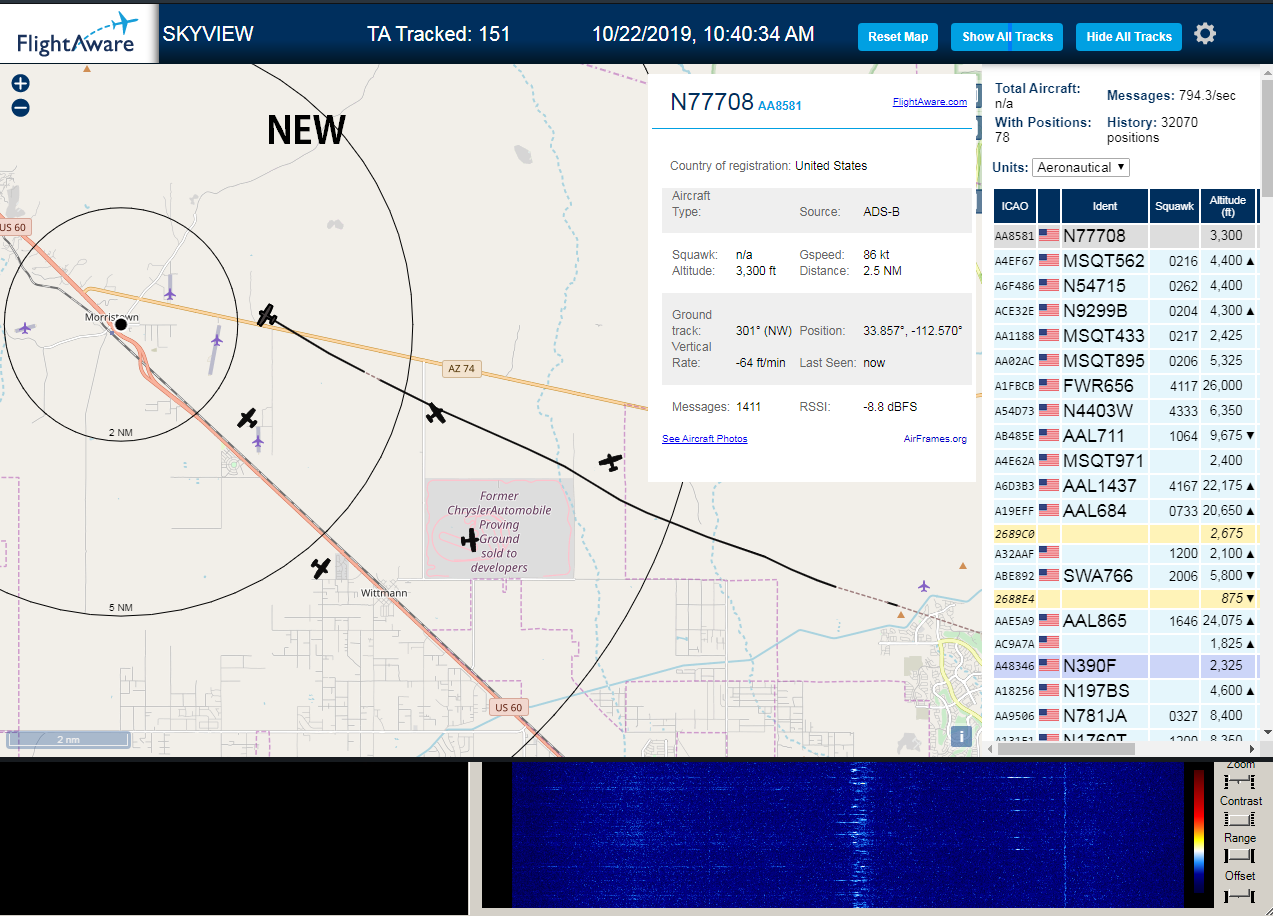Sort the table by Squawk column header
This screenshot has width=1273, height=917.
1174,206
